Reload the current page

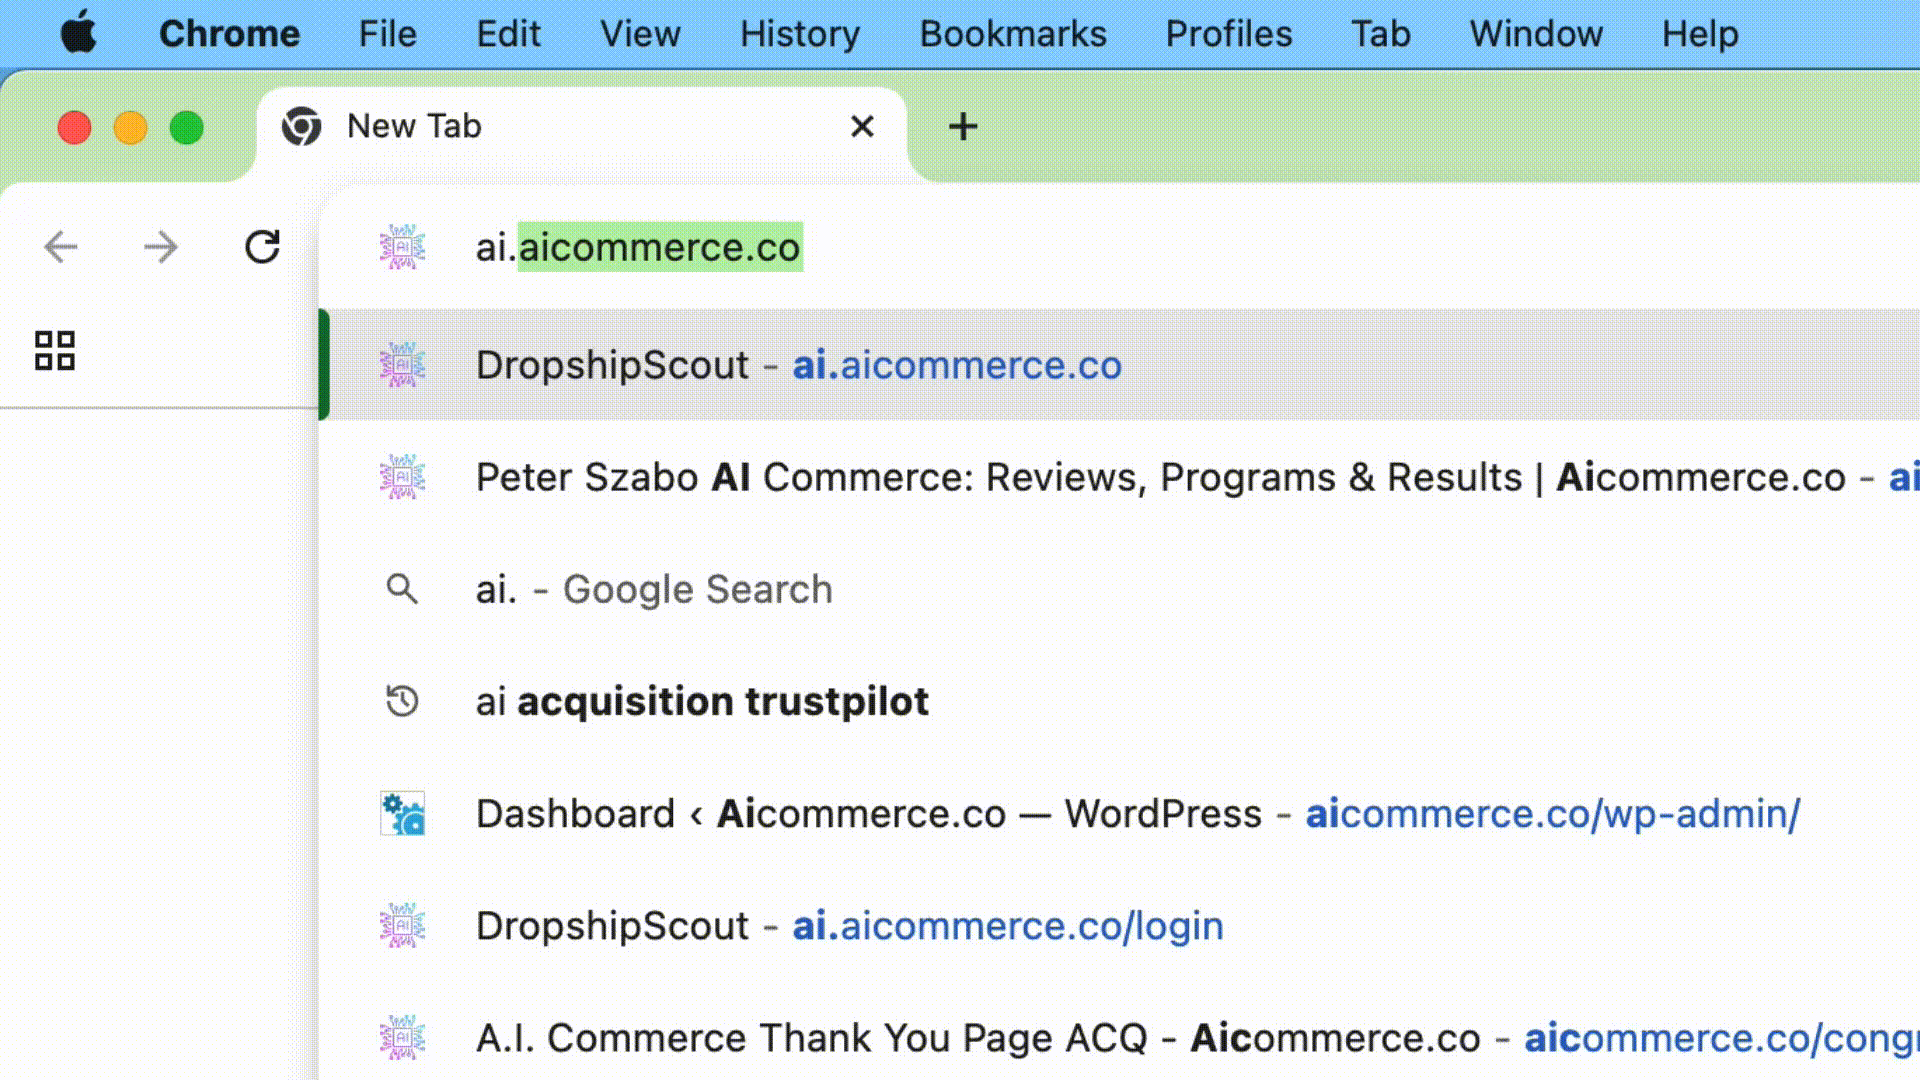click(262, 247)
